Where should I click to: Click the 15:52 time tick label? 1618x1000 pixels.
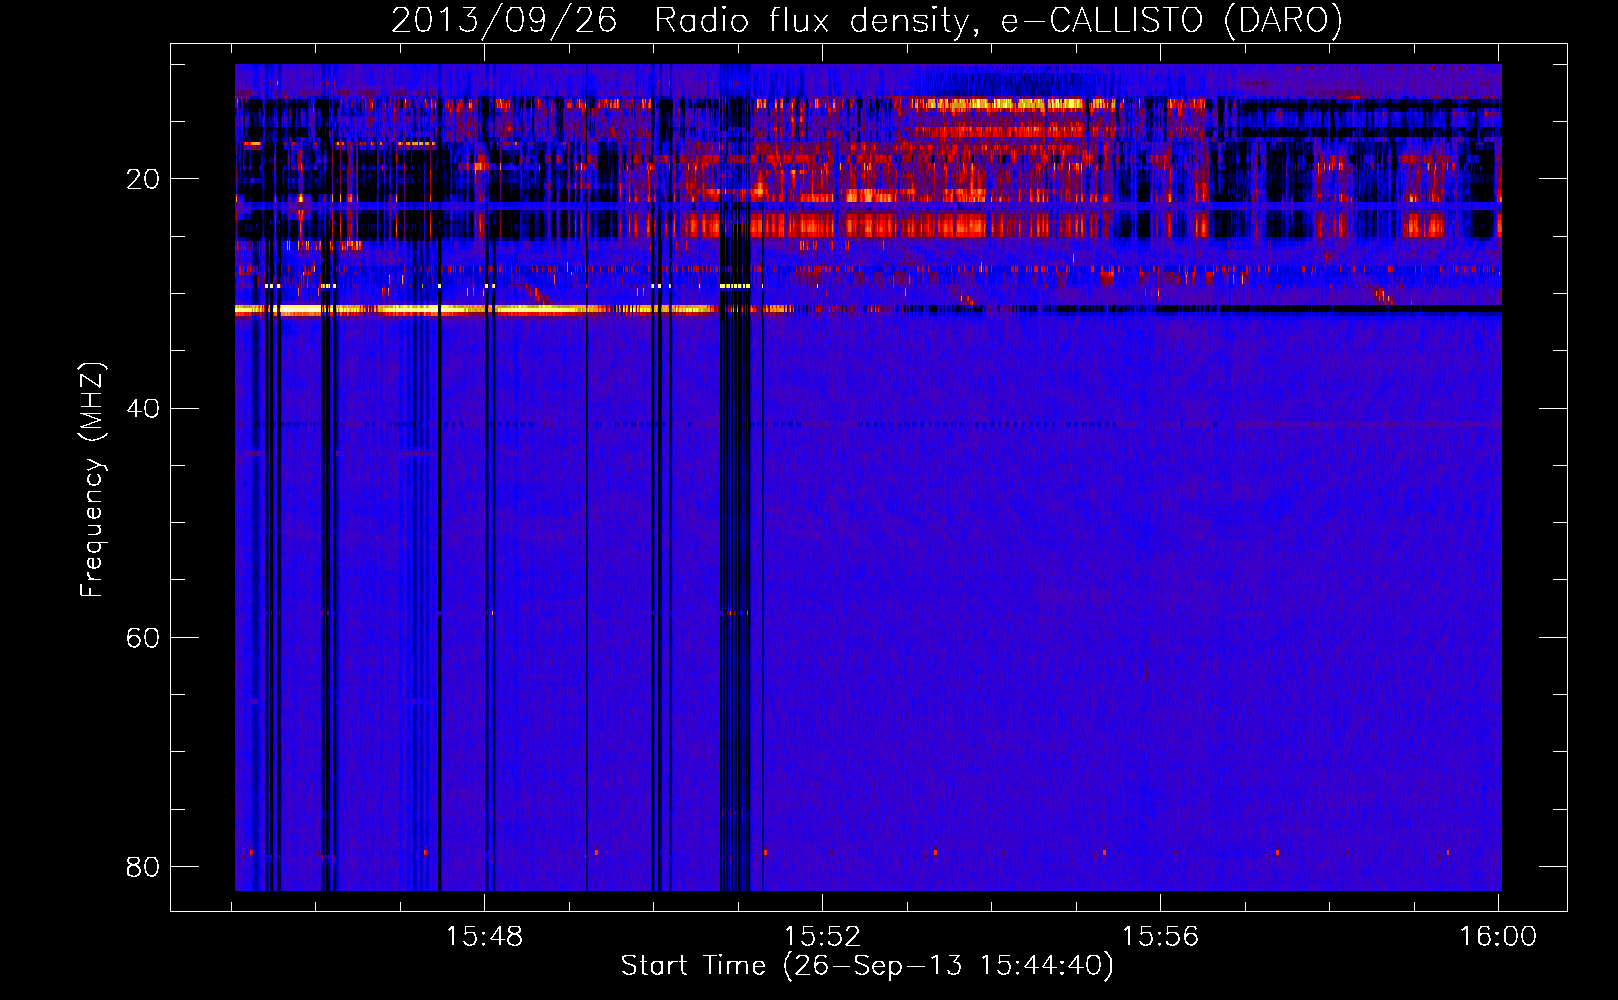(822, 937)
